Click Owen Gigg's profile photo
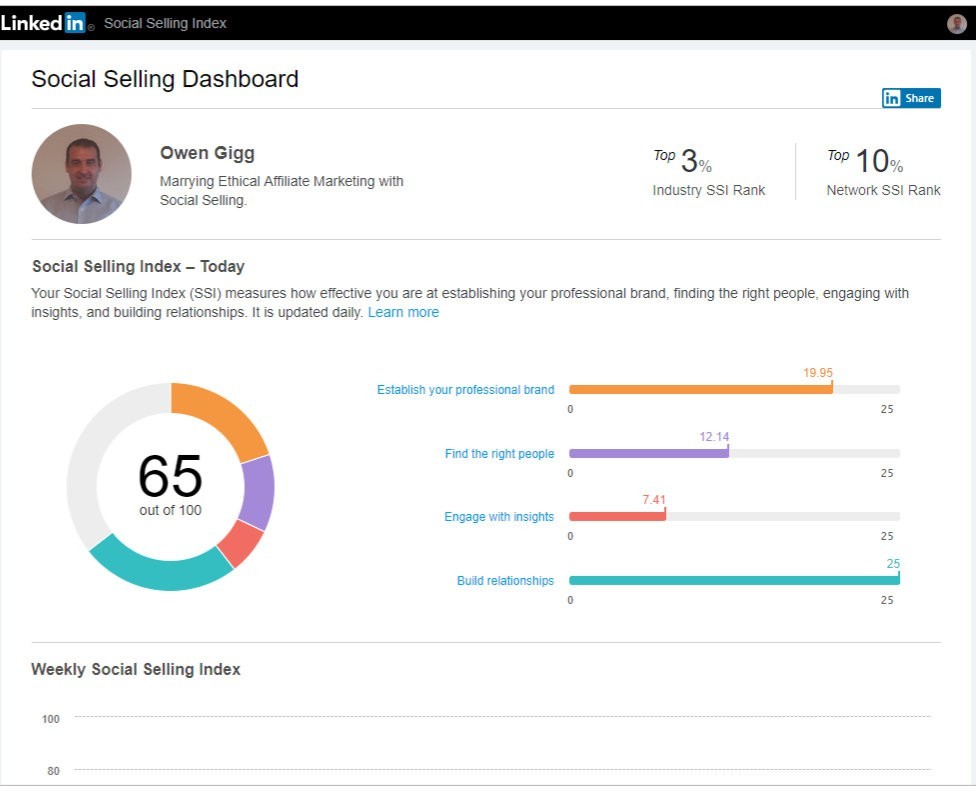The height and width of the screenshot is (792, 976). (81, 174)
